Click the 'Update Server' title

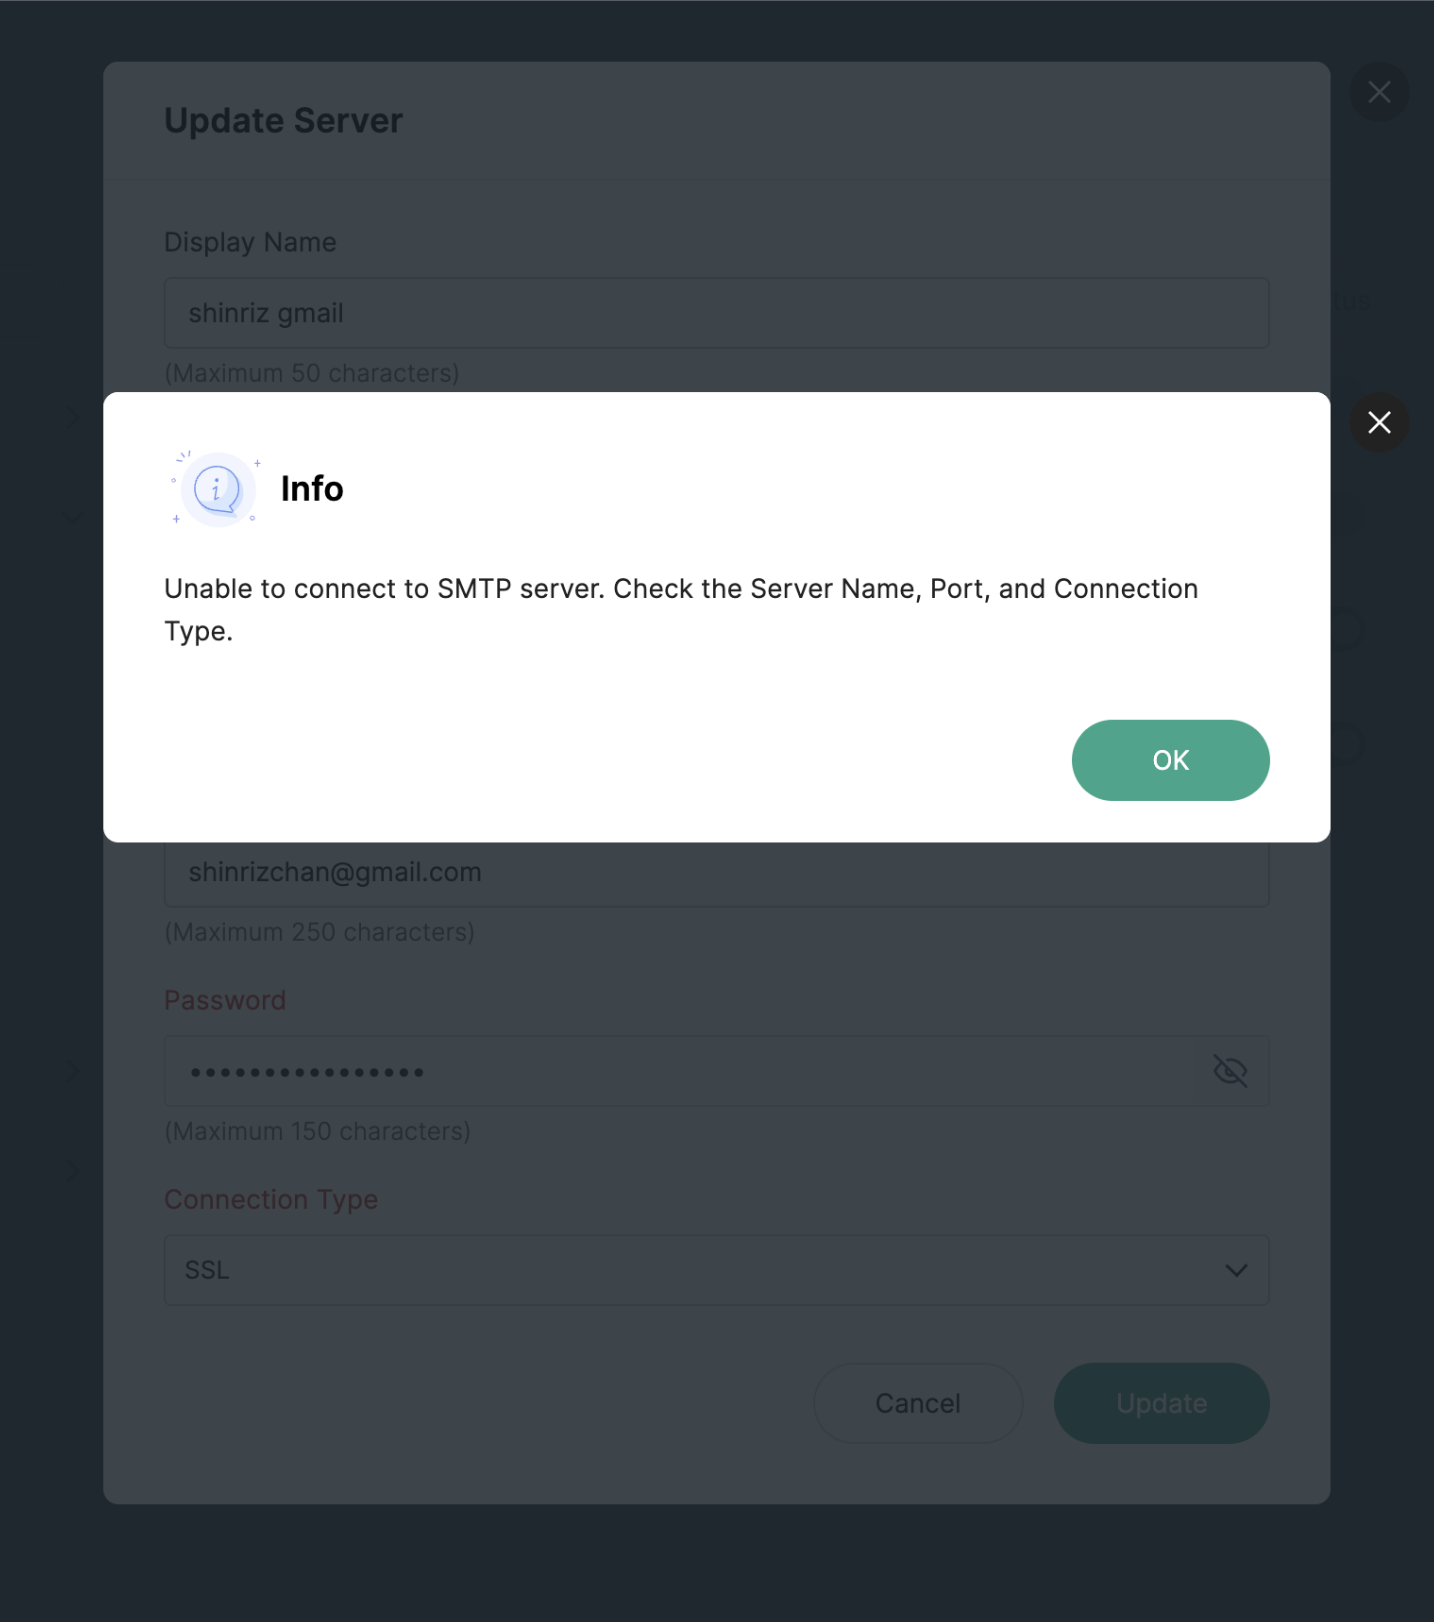pos(283,121)
